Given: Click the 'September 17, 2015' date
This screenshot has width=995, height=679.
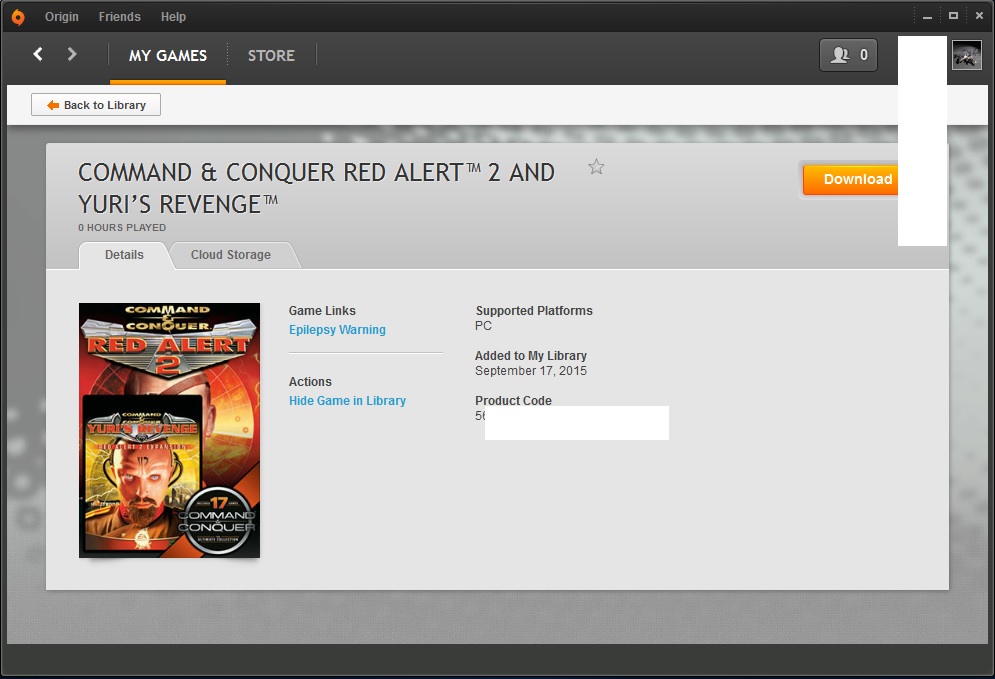Looking at the screenshot, I should click(530, 371).
